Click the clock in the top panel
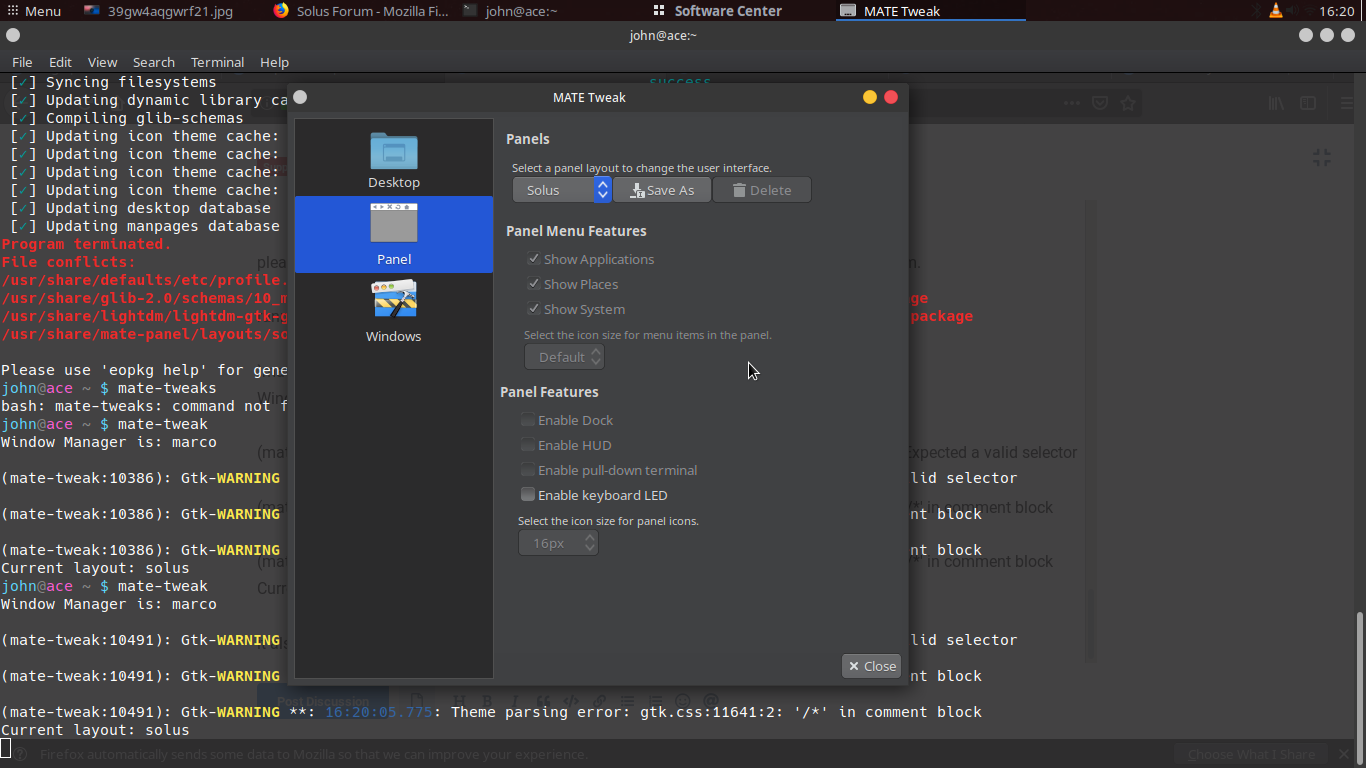The image size is (1366, 768). (1336, 11)
